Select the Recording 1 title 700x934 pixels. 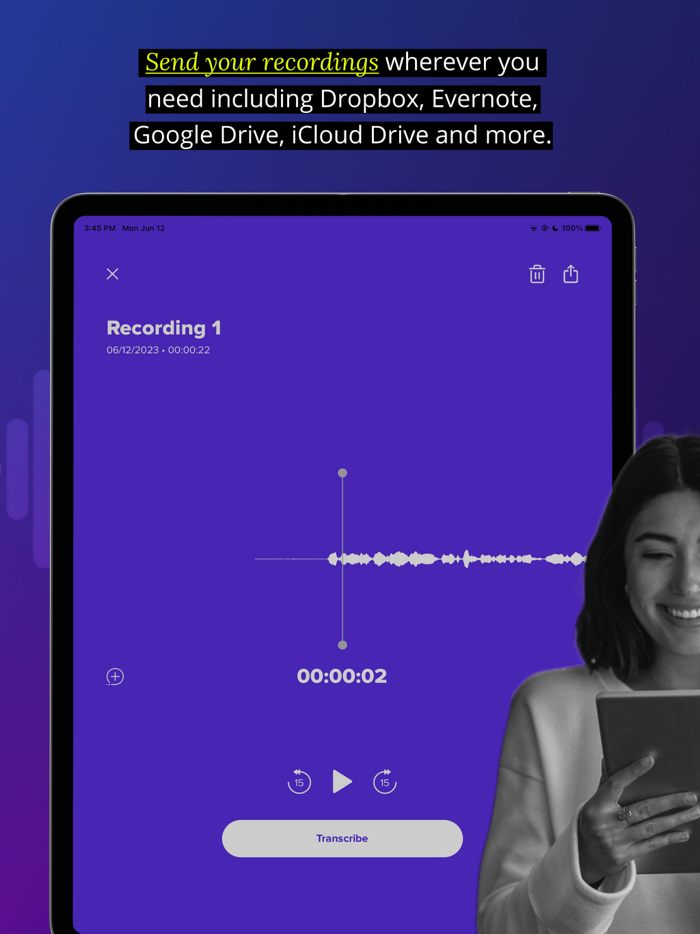coord(164,328)
